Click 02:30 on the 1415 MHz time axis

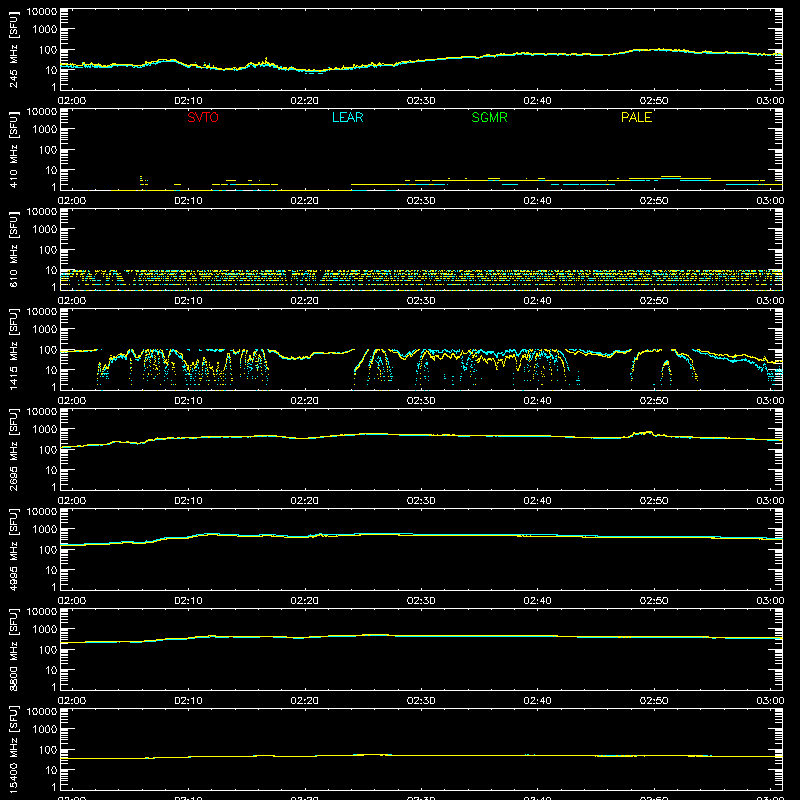coord(421,401)
